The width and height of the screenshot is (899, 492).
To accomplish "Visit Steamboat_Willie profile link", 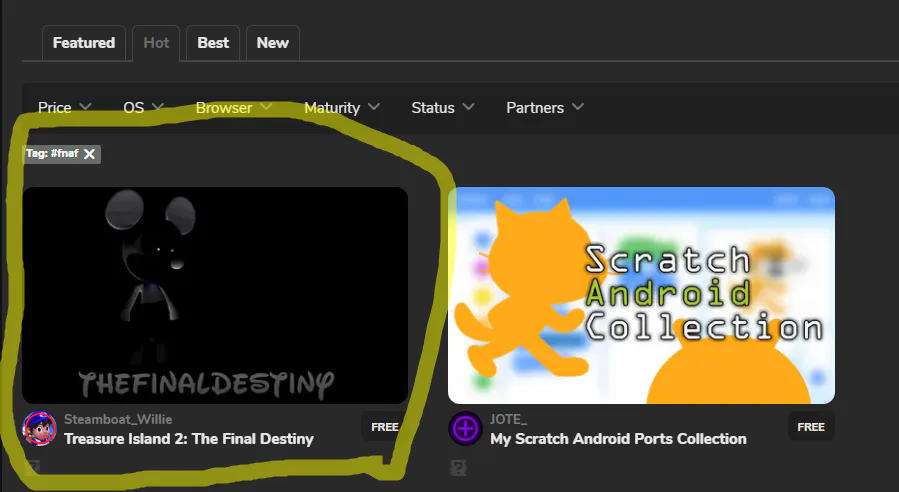I will point(118,419).
